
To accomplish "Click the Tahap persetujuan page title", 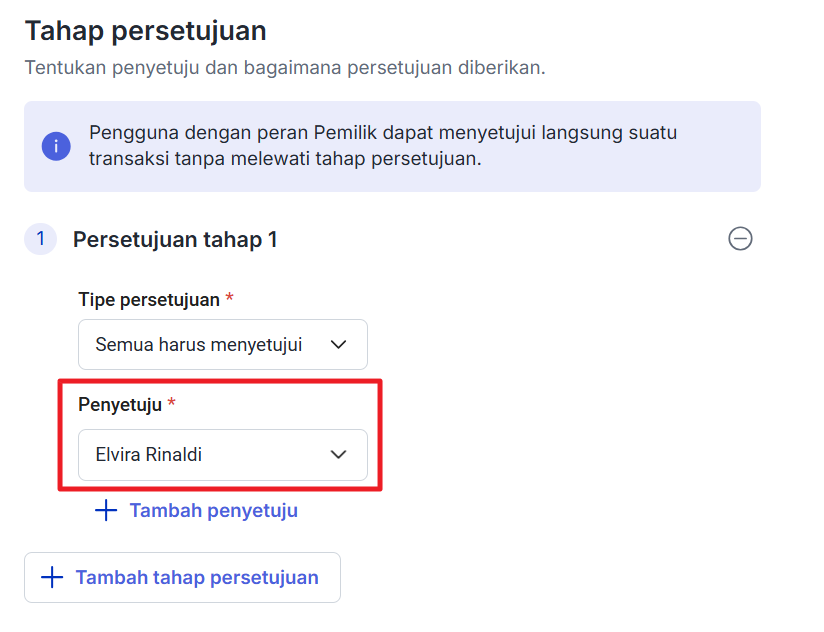I will 145,31.
